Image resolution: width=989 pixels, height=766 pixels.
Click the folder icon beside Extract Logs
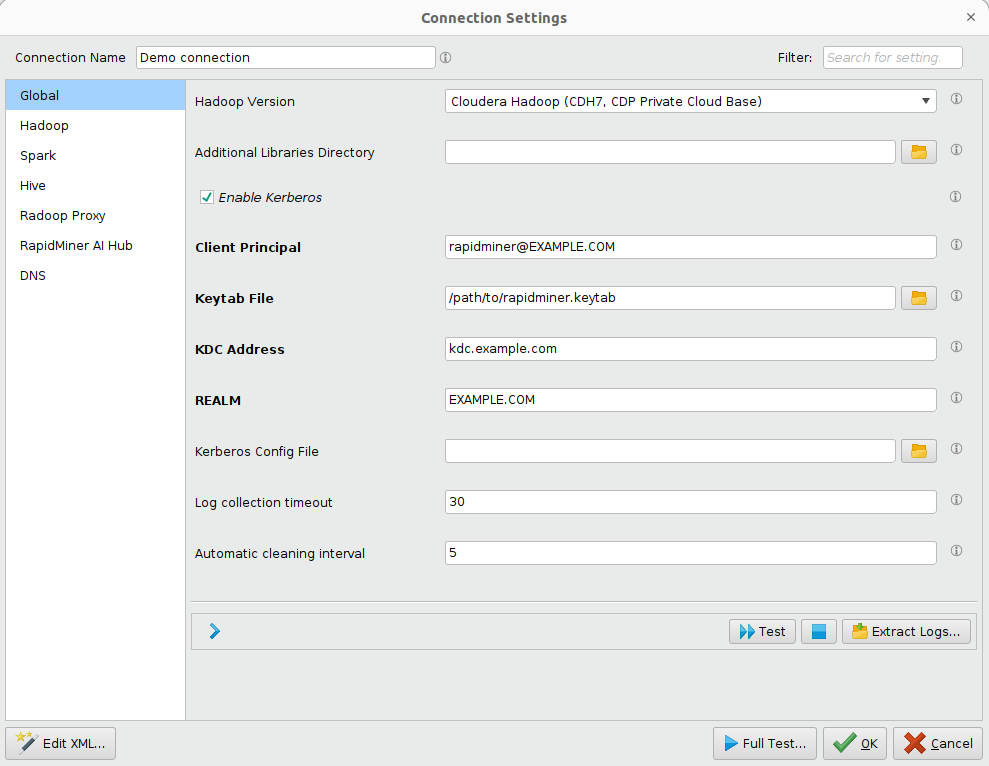(x=859, y=631)
